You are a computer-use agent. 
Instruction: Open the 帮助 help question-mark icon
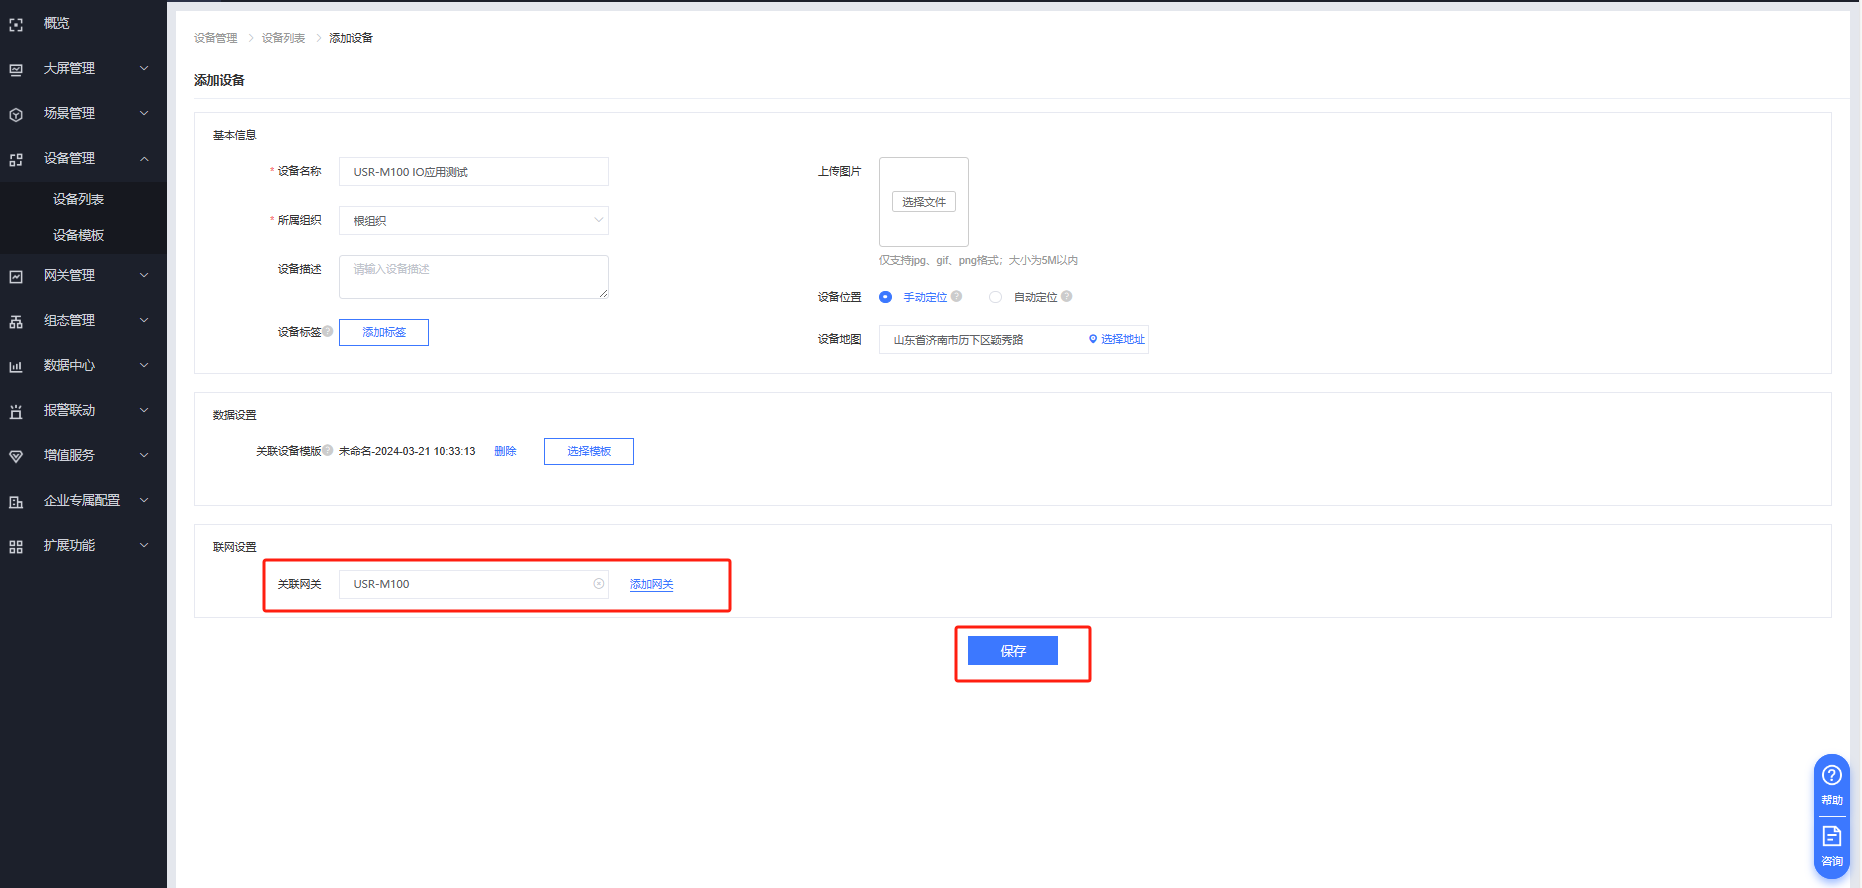click(x=1832, y=775)
